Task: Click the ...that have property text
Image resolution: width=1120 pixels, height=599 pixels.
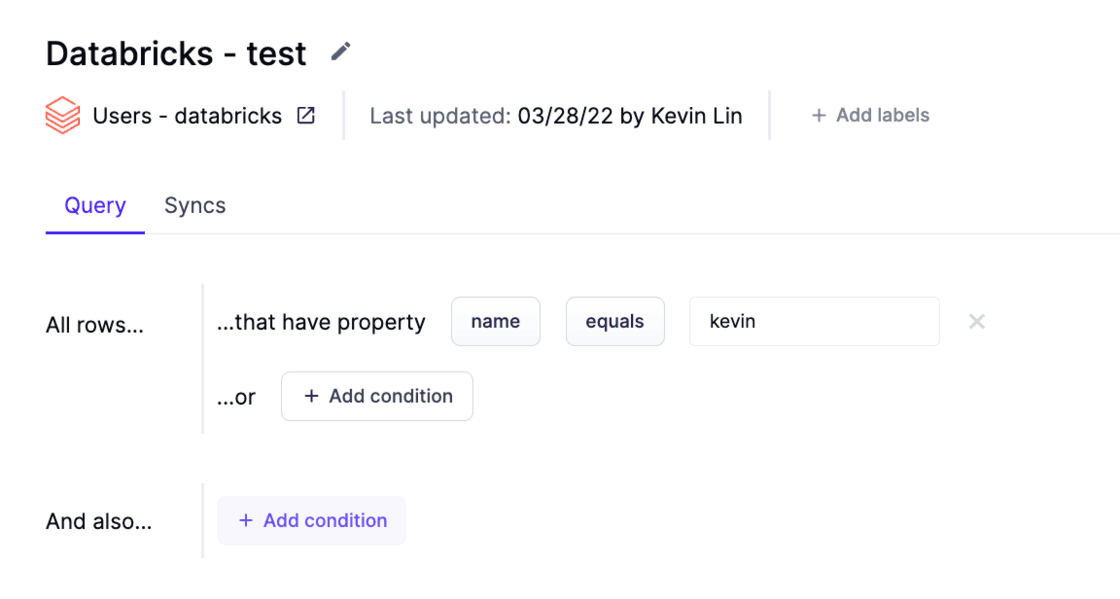Action: pos(321,322)
